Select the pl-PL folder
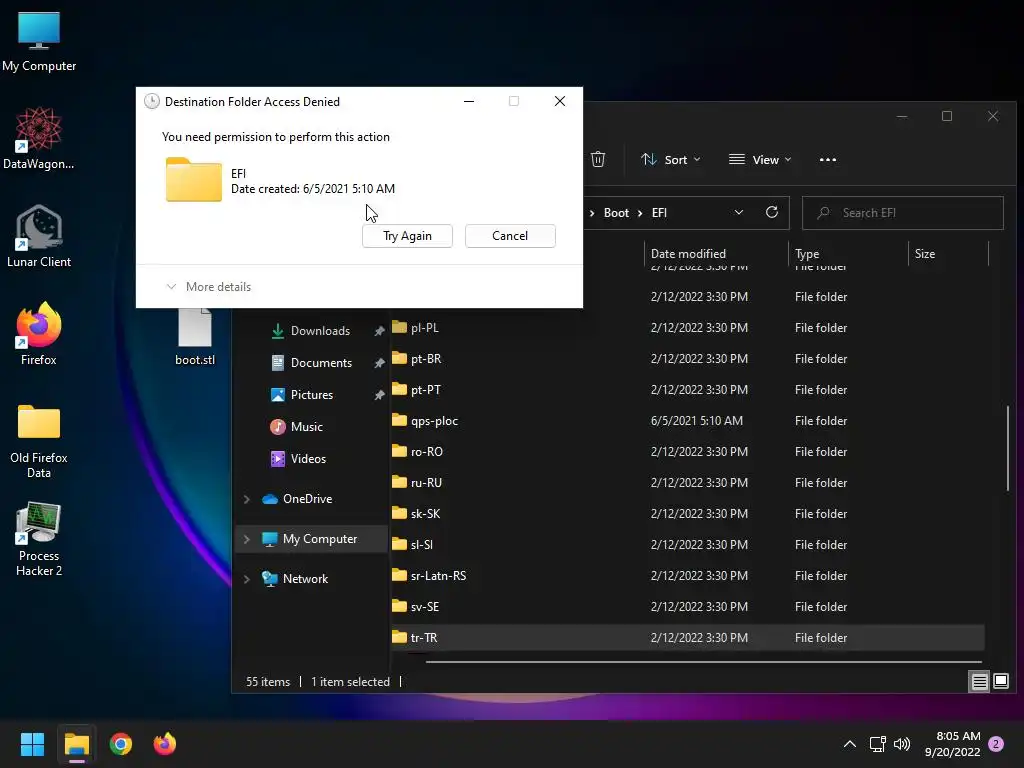This screenshot has height=768, width=1024. pos(688,327)
